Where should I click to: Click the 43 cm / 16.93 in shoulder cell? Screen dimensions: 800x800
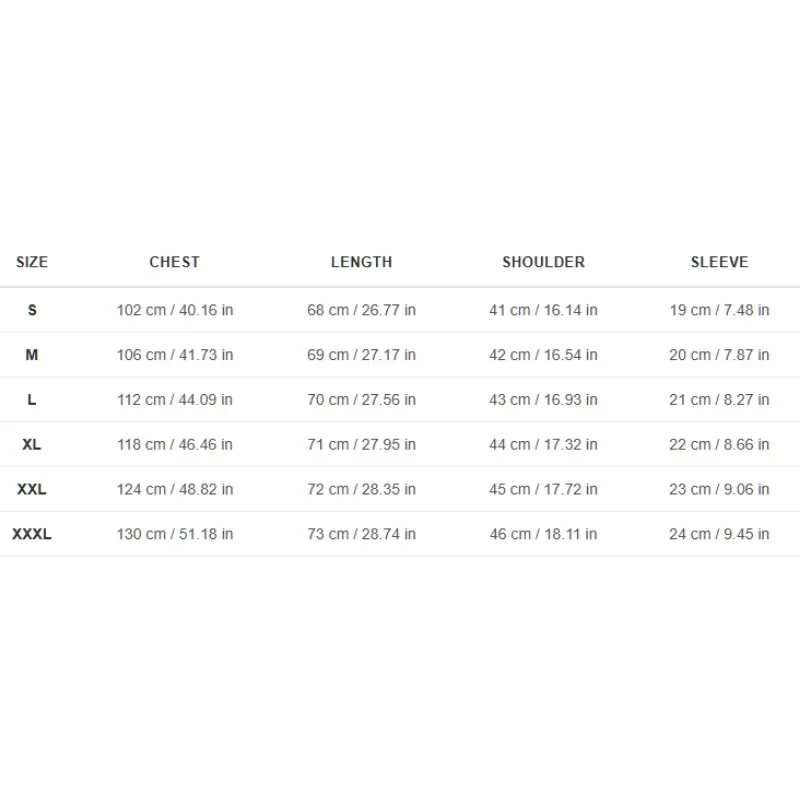point(543,399)
